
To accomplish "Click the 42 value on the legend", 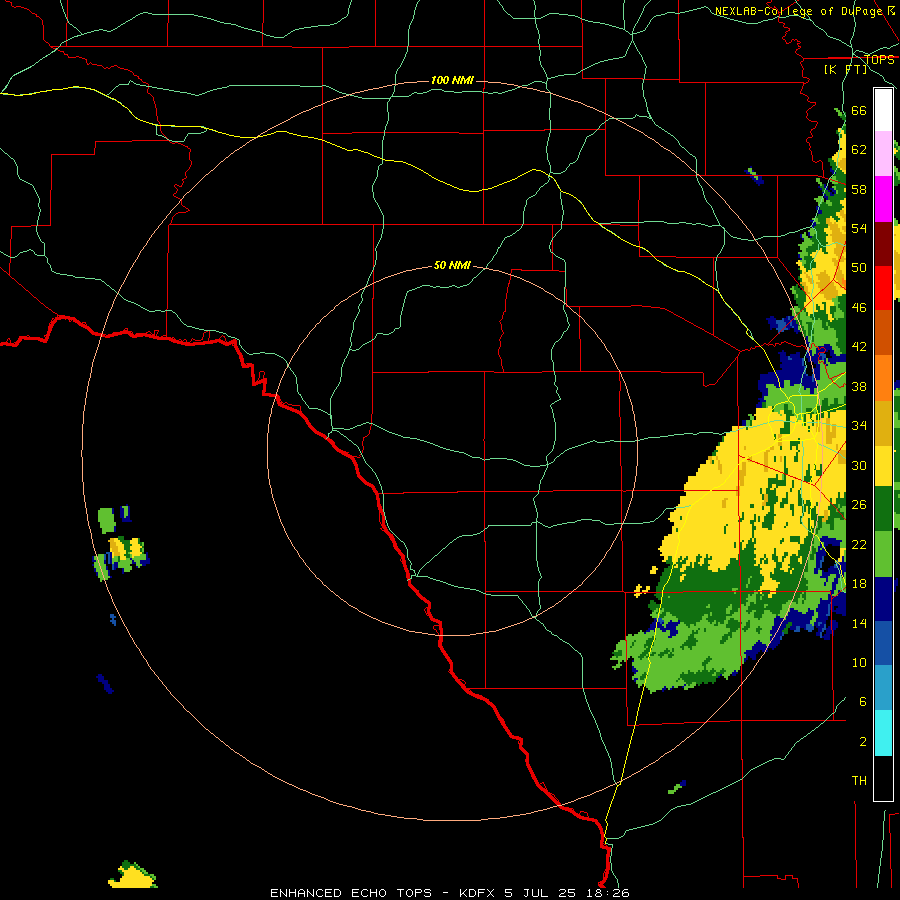I will coord(859,347).
